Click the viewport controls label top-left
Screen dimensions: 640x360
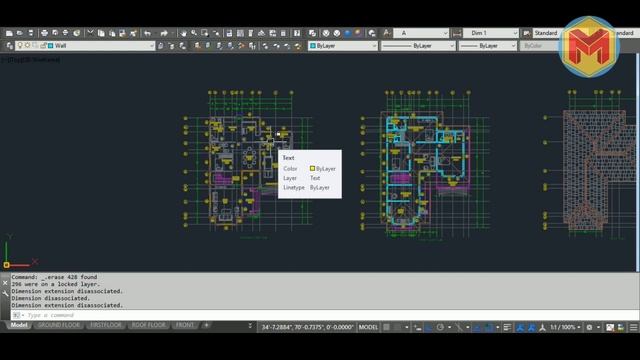click(x=31, y=60)
